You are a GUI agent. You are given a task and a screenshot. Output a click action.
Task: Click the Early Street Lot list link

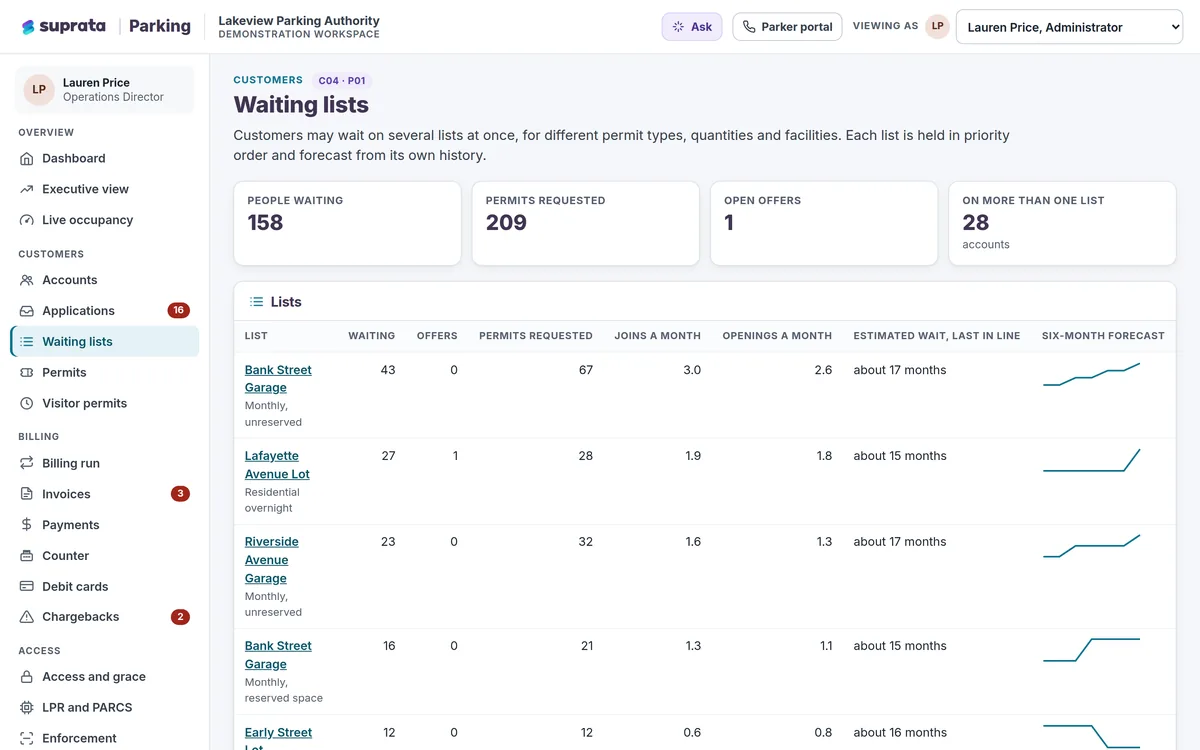click(x=278, y=740)
